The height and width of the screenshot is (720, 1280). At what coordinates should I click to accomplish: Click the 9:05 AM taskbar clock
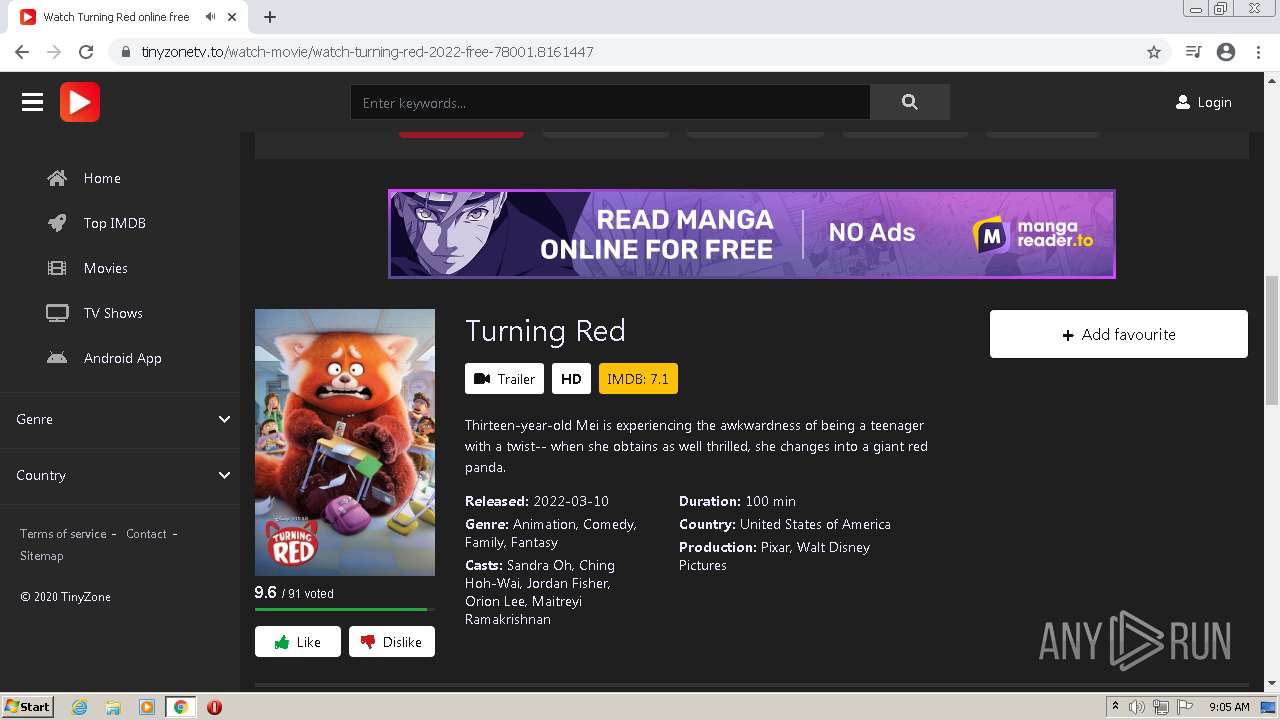[1229, 707]
